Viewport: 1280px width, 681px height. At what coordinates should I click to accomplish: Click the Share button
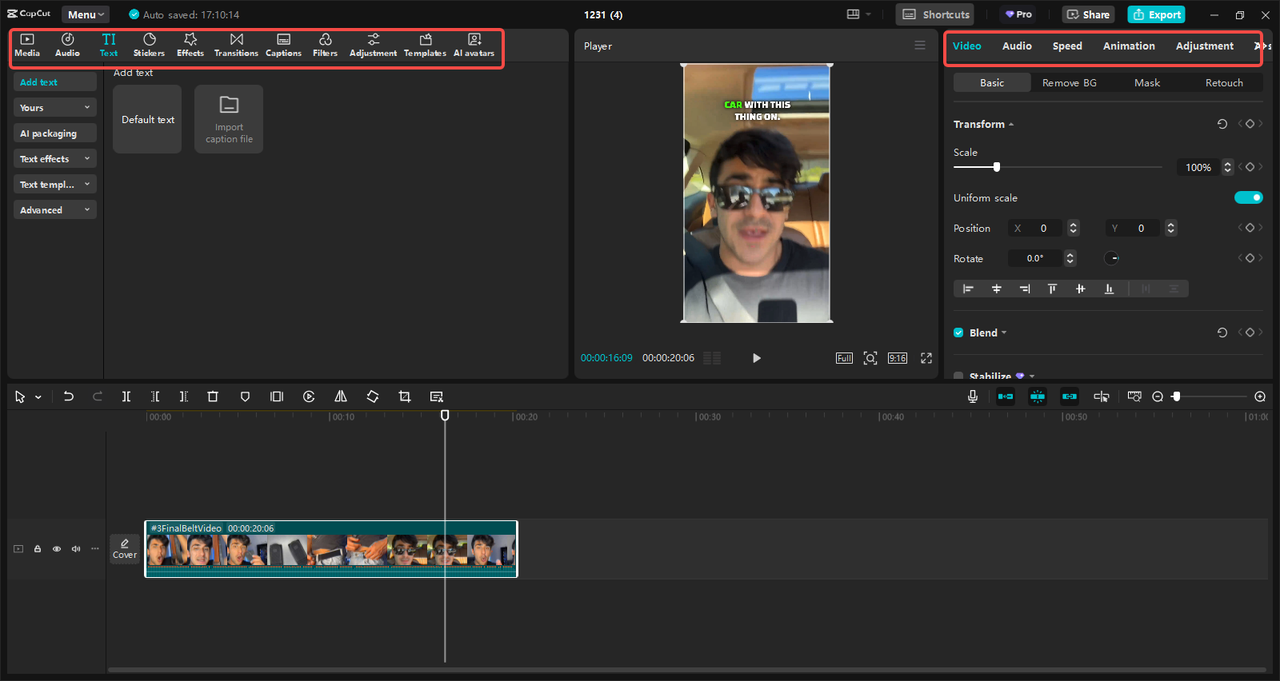(x=1088, y=15)
